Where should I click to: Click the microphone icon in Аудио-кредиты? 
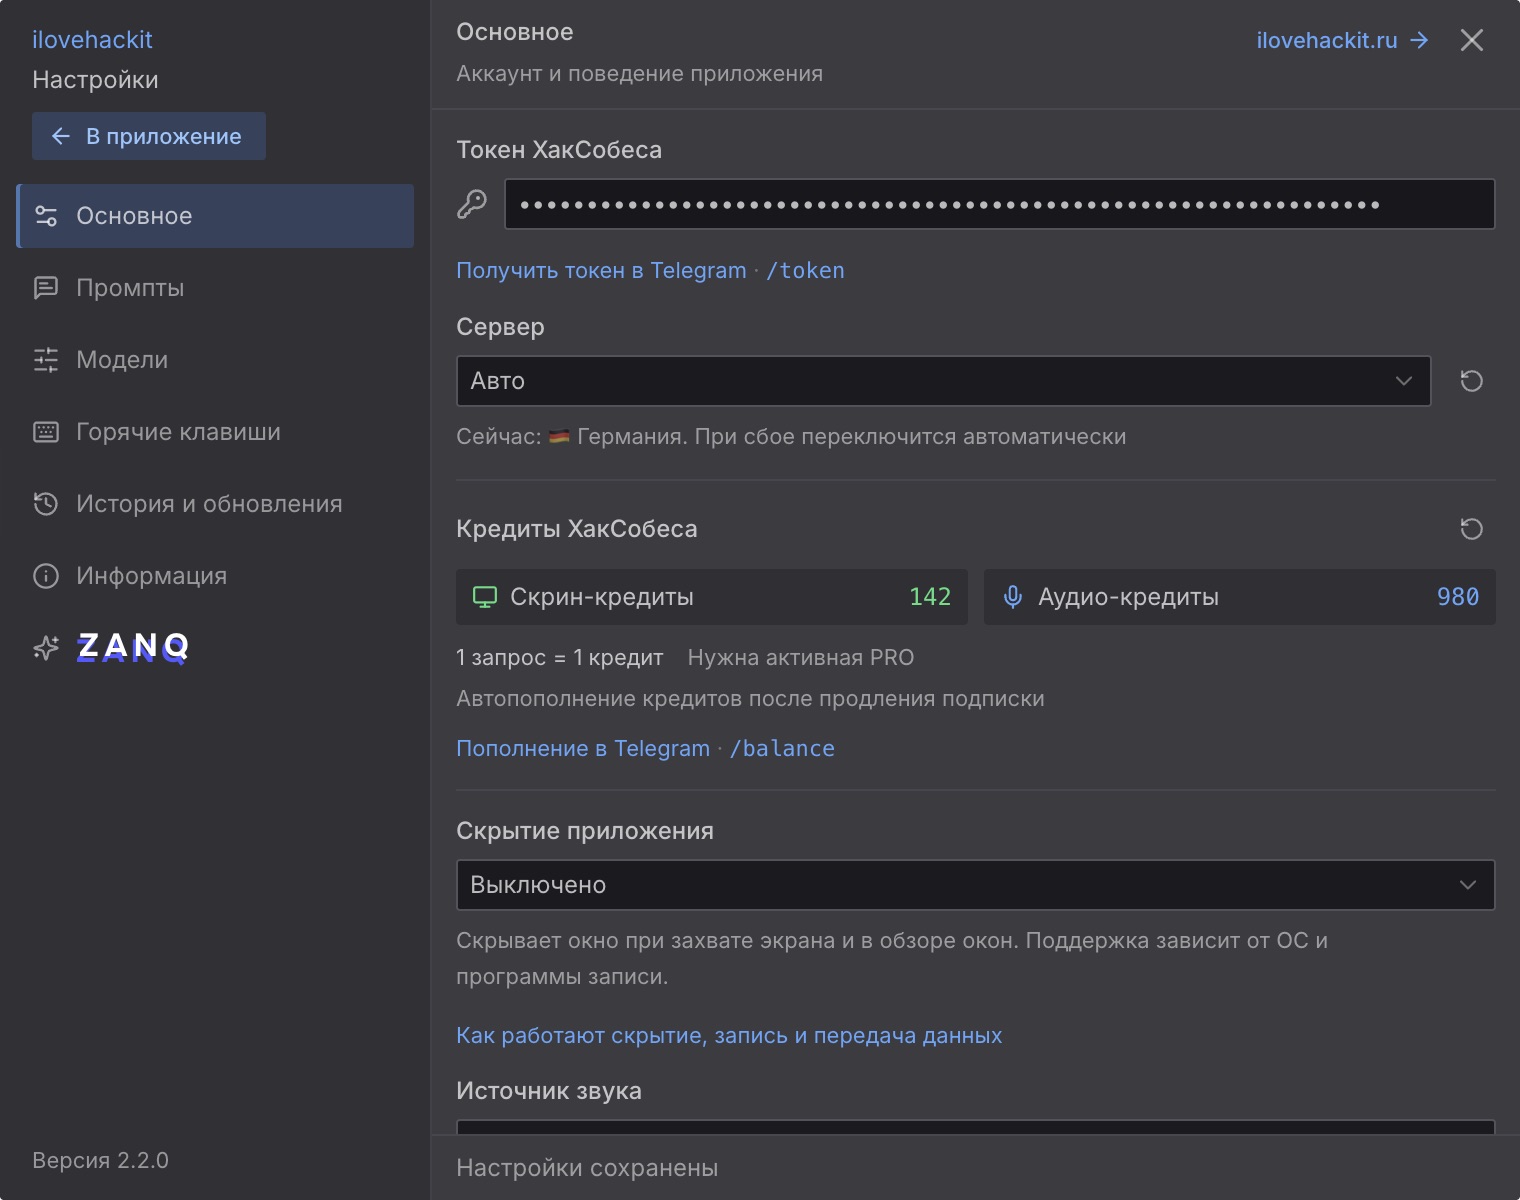click(x=1013, y=597)
